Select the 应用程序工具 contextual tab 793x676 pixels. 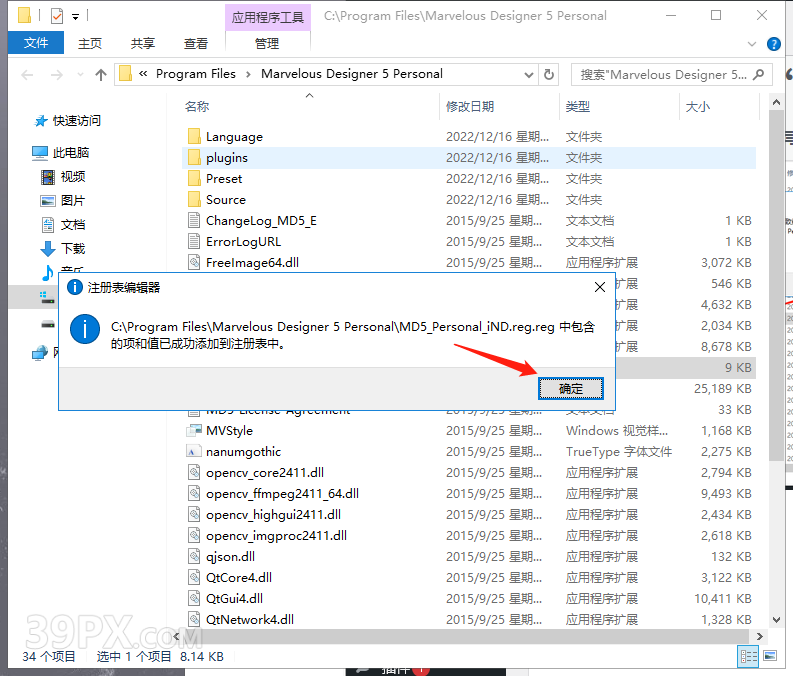coord(268,17)
